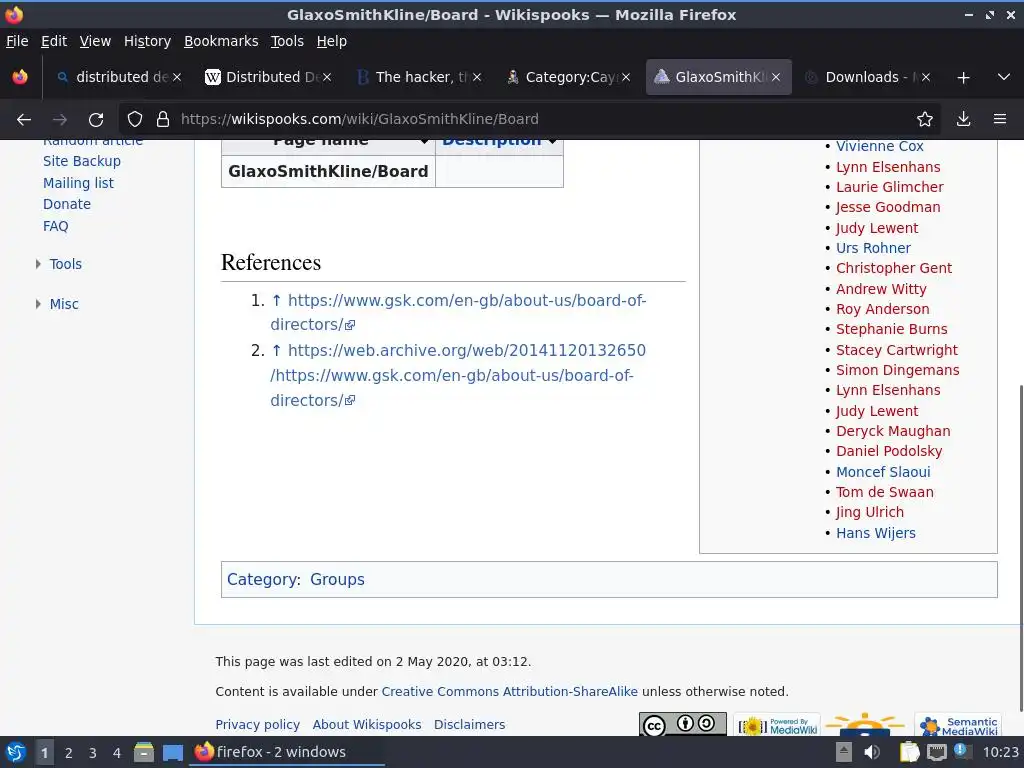Open the Firefox hamburger menu

(999, 120)
